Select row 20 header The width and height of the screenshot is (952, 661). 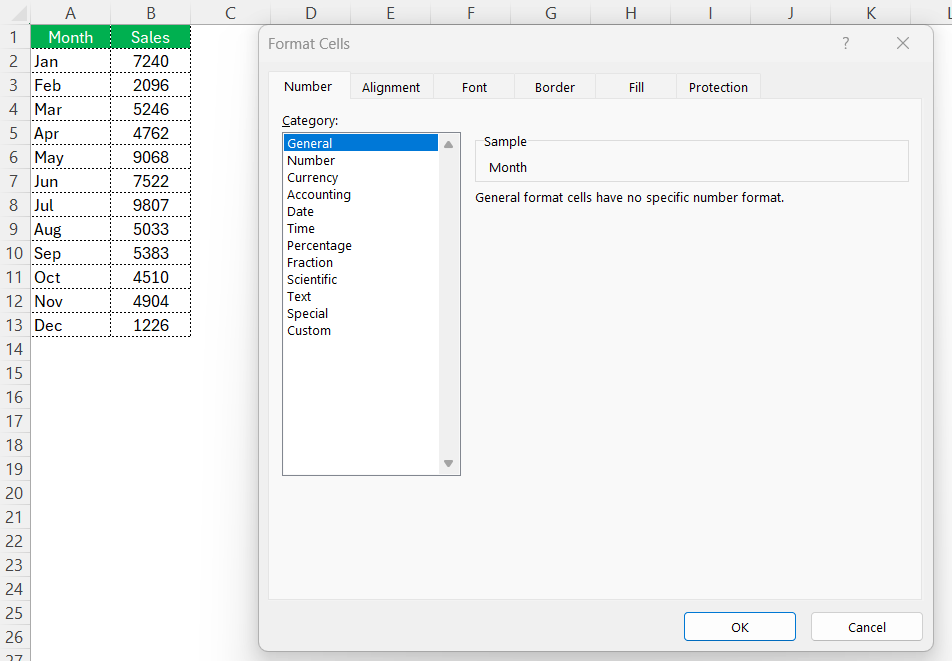coord(15,493)
